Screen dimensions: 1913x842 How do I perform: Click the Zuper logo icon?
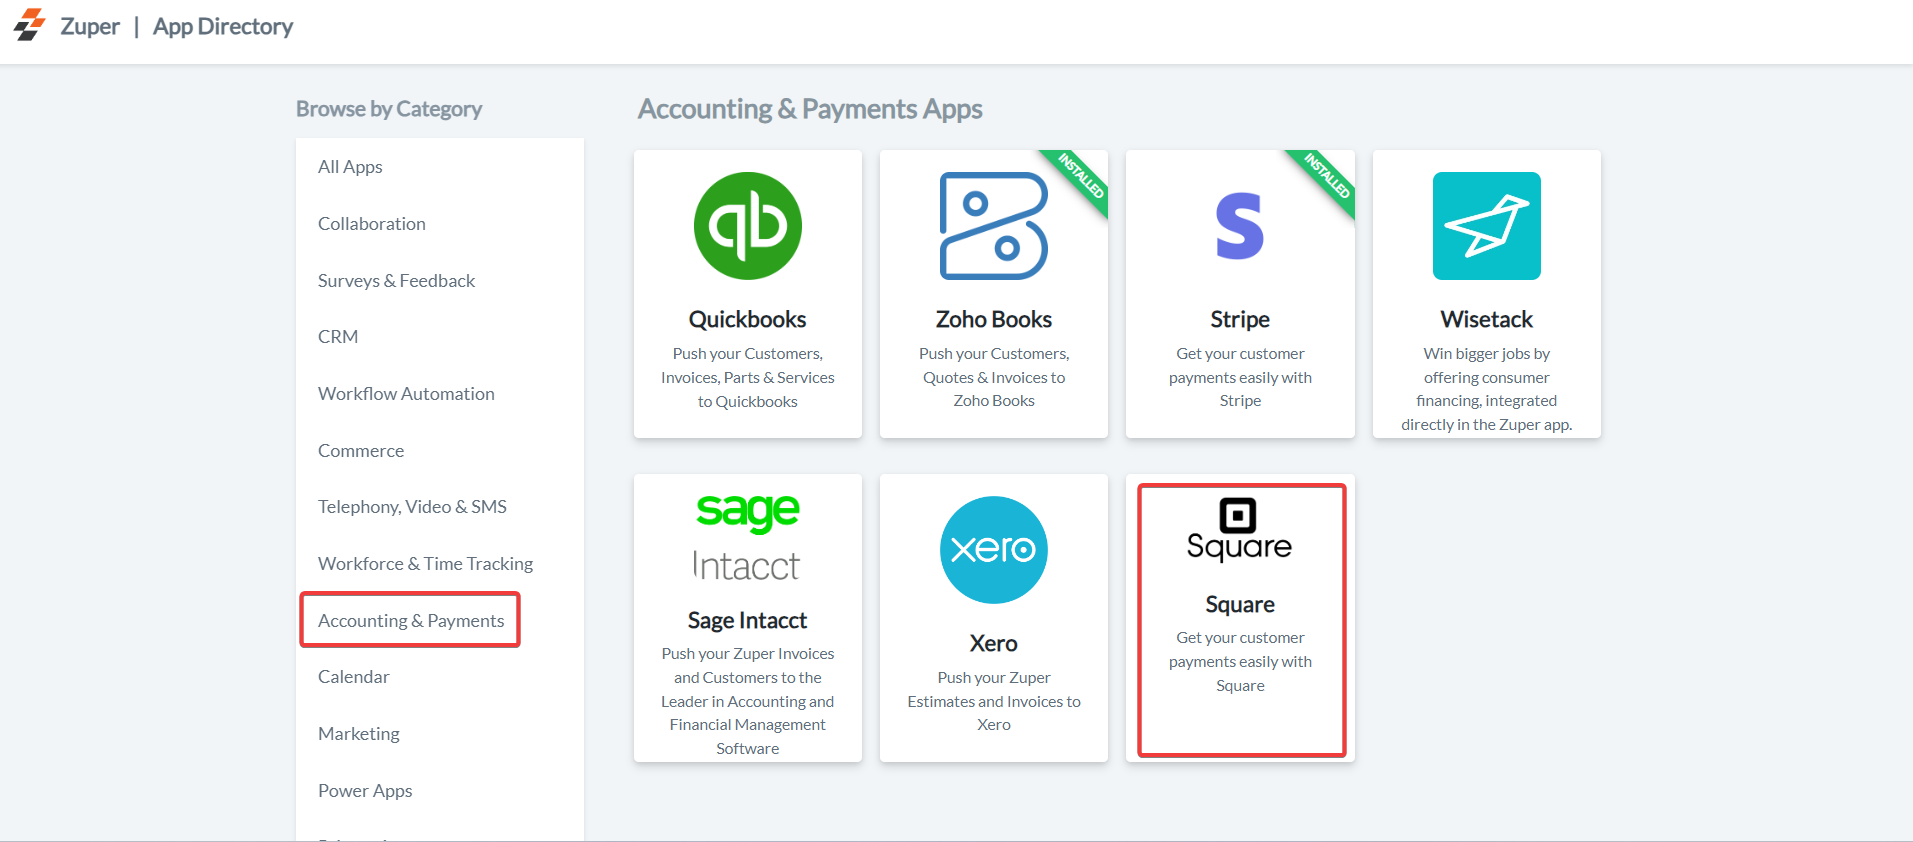29,25
